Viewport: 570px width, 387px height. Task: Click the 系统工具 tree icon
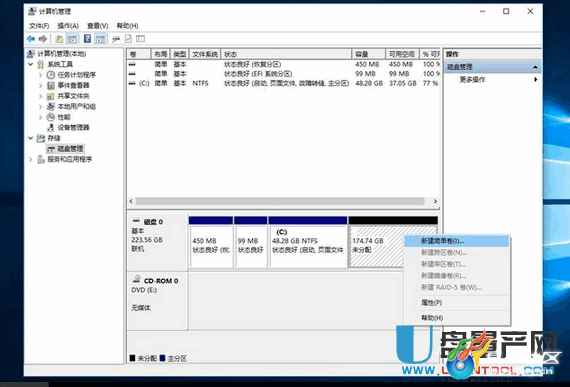(41, 65)
